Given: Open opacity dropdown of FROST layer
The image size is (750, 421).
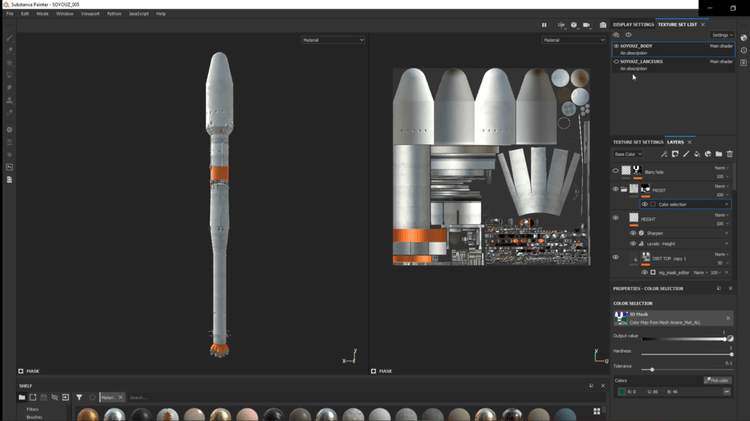Looking at the screenshot, I should [722, 195].
